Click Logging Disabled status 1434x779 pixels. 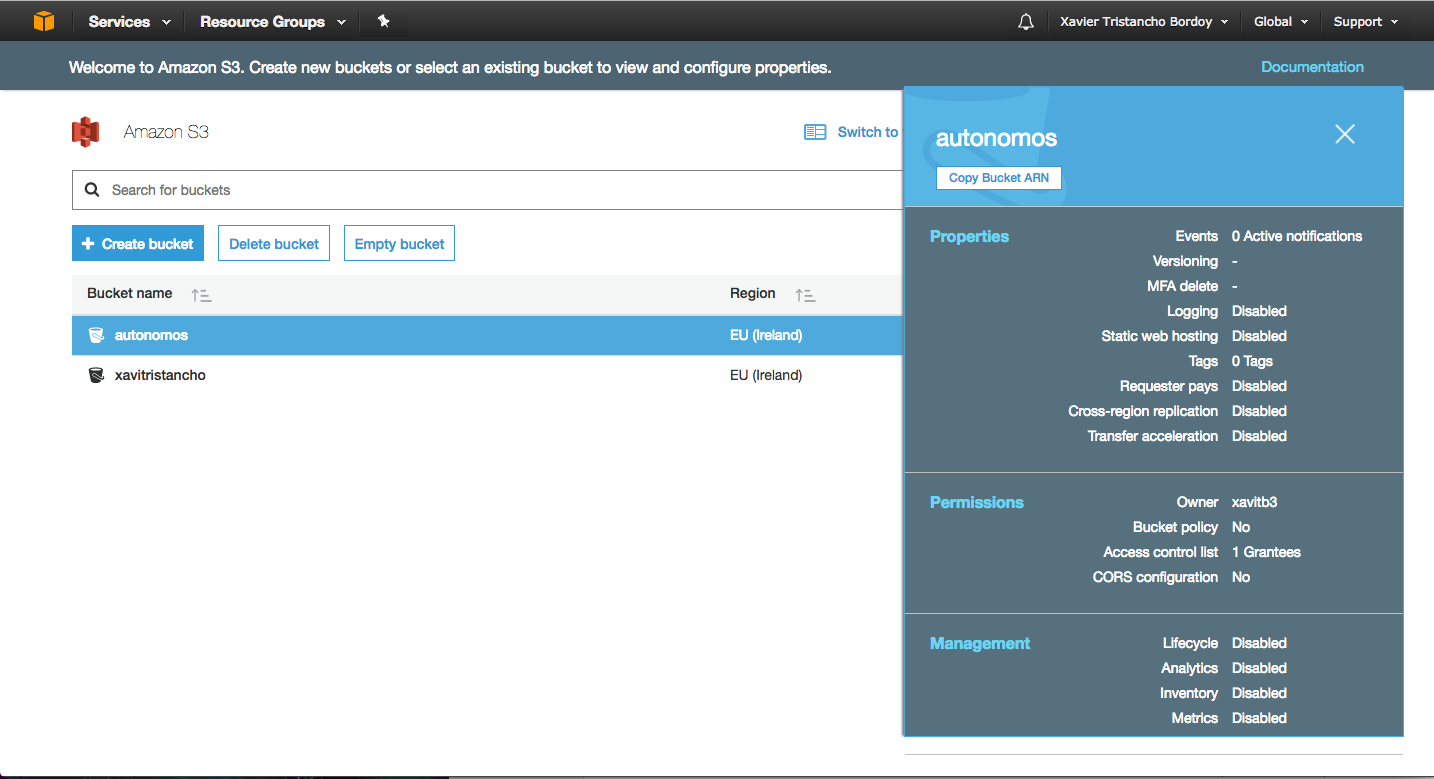(x=1259, y=311)
